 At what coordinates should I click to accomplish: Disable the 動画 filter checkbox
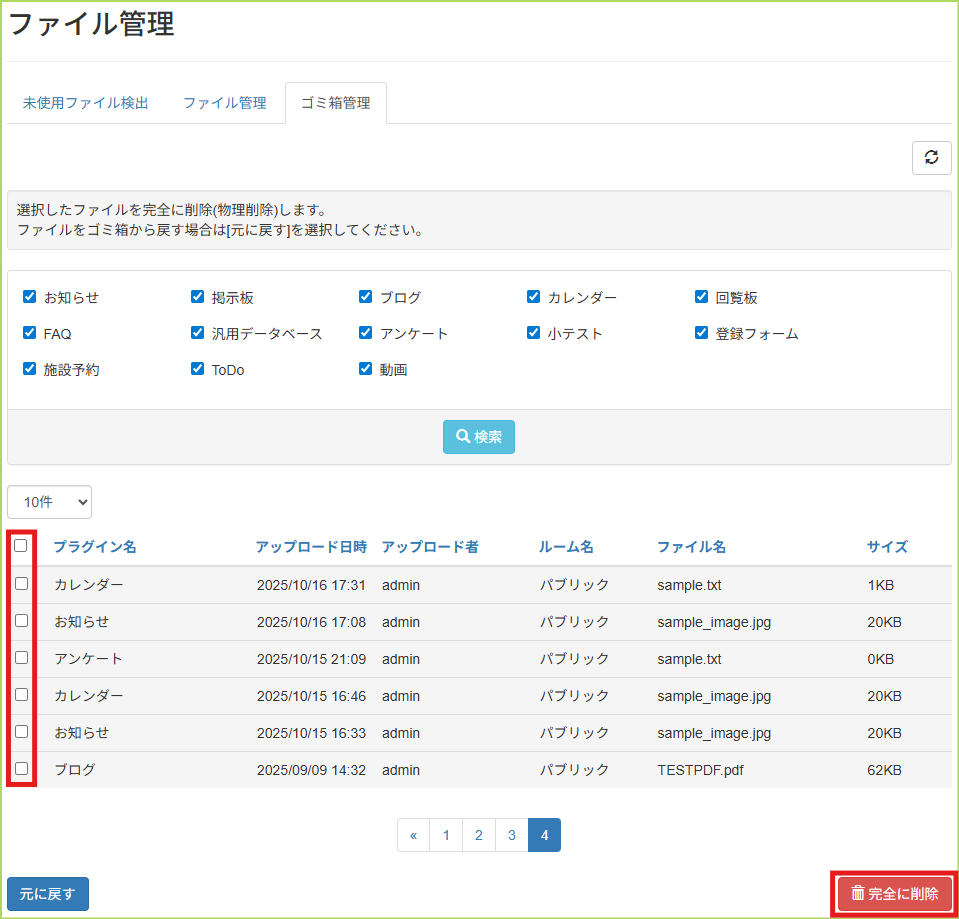(366, 369)
